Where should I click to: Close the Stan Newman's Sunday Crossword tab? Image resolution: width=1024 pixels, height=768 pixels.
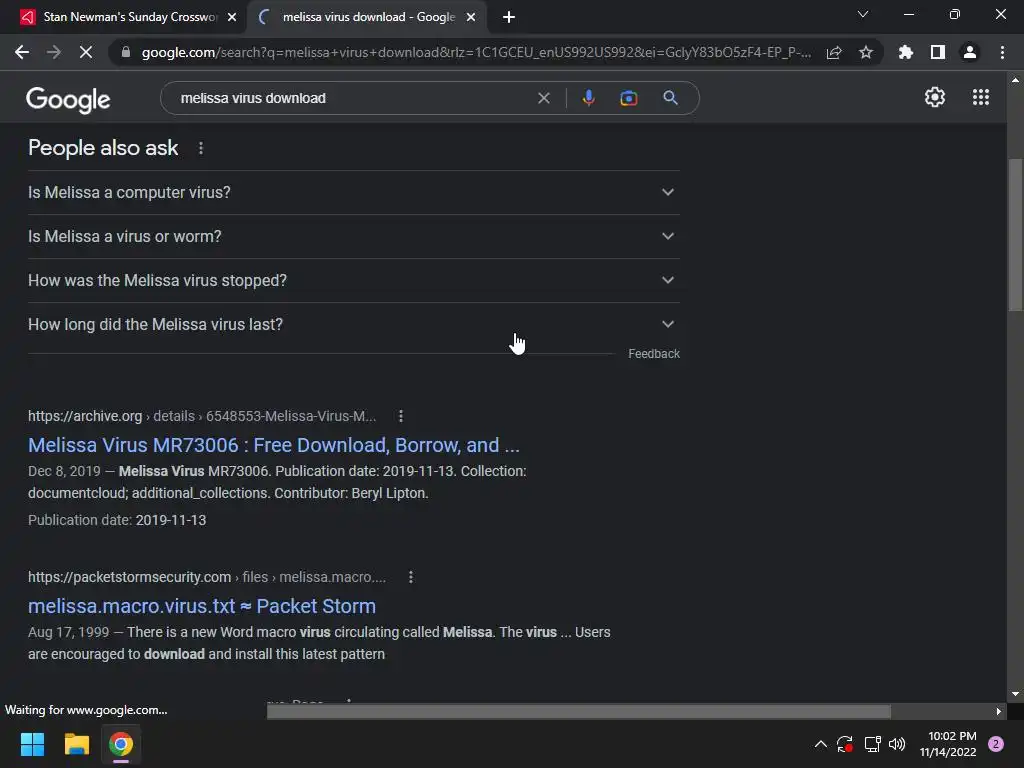click(x=232, y=17)
